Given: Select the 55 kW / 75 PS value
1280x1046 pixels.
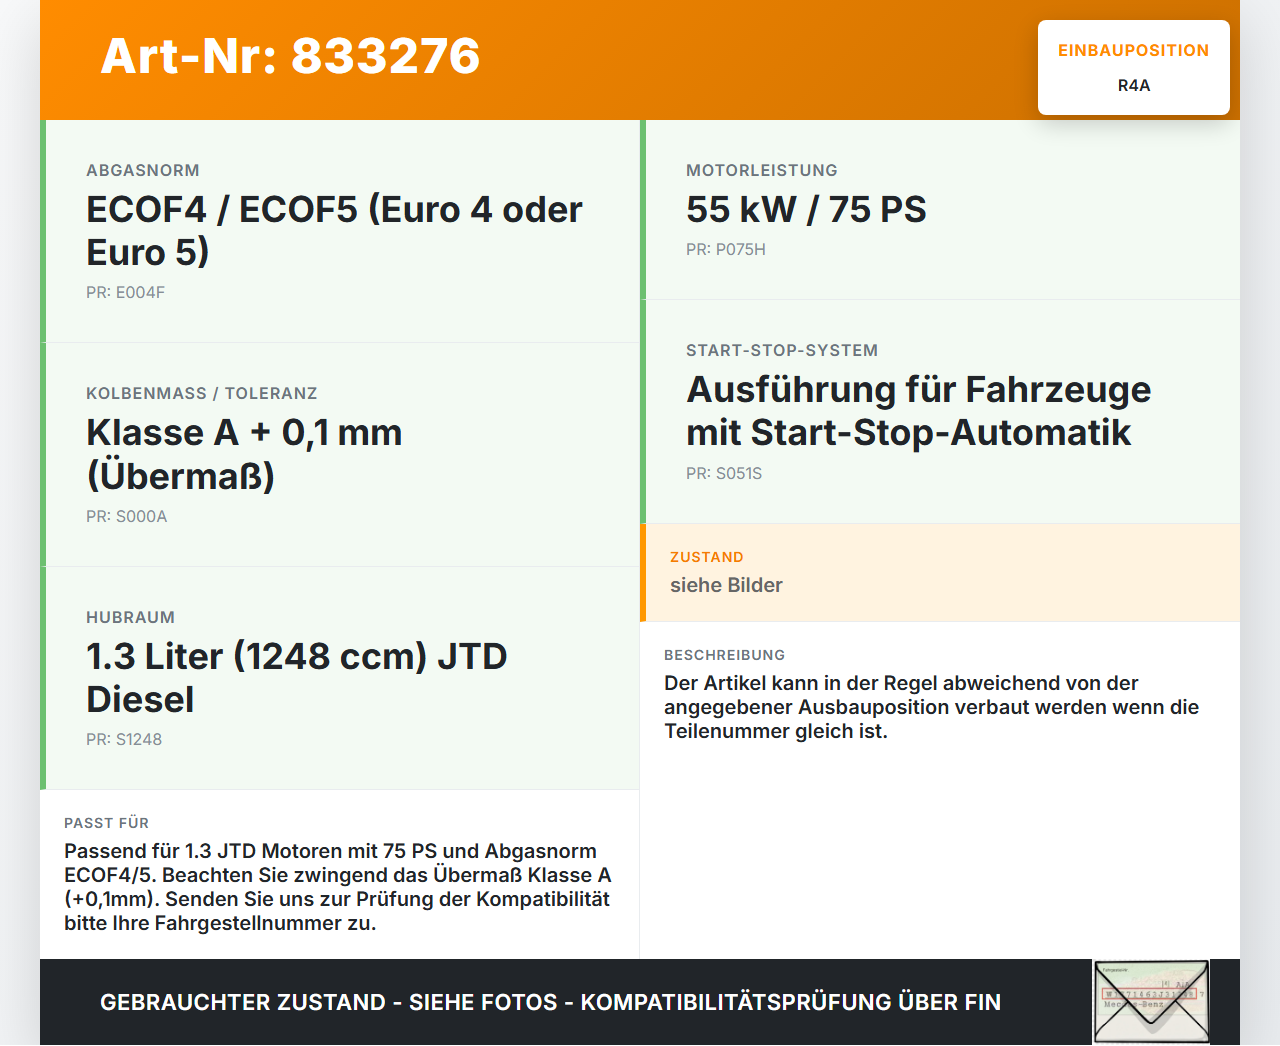Looking at the screenshot, I should [806, 210].
